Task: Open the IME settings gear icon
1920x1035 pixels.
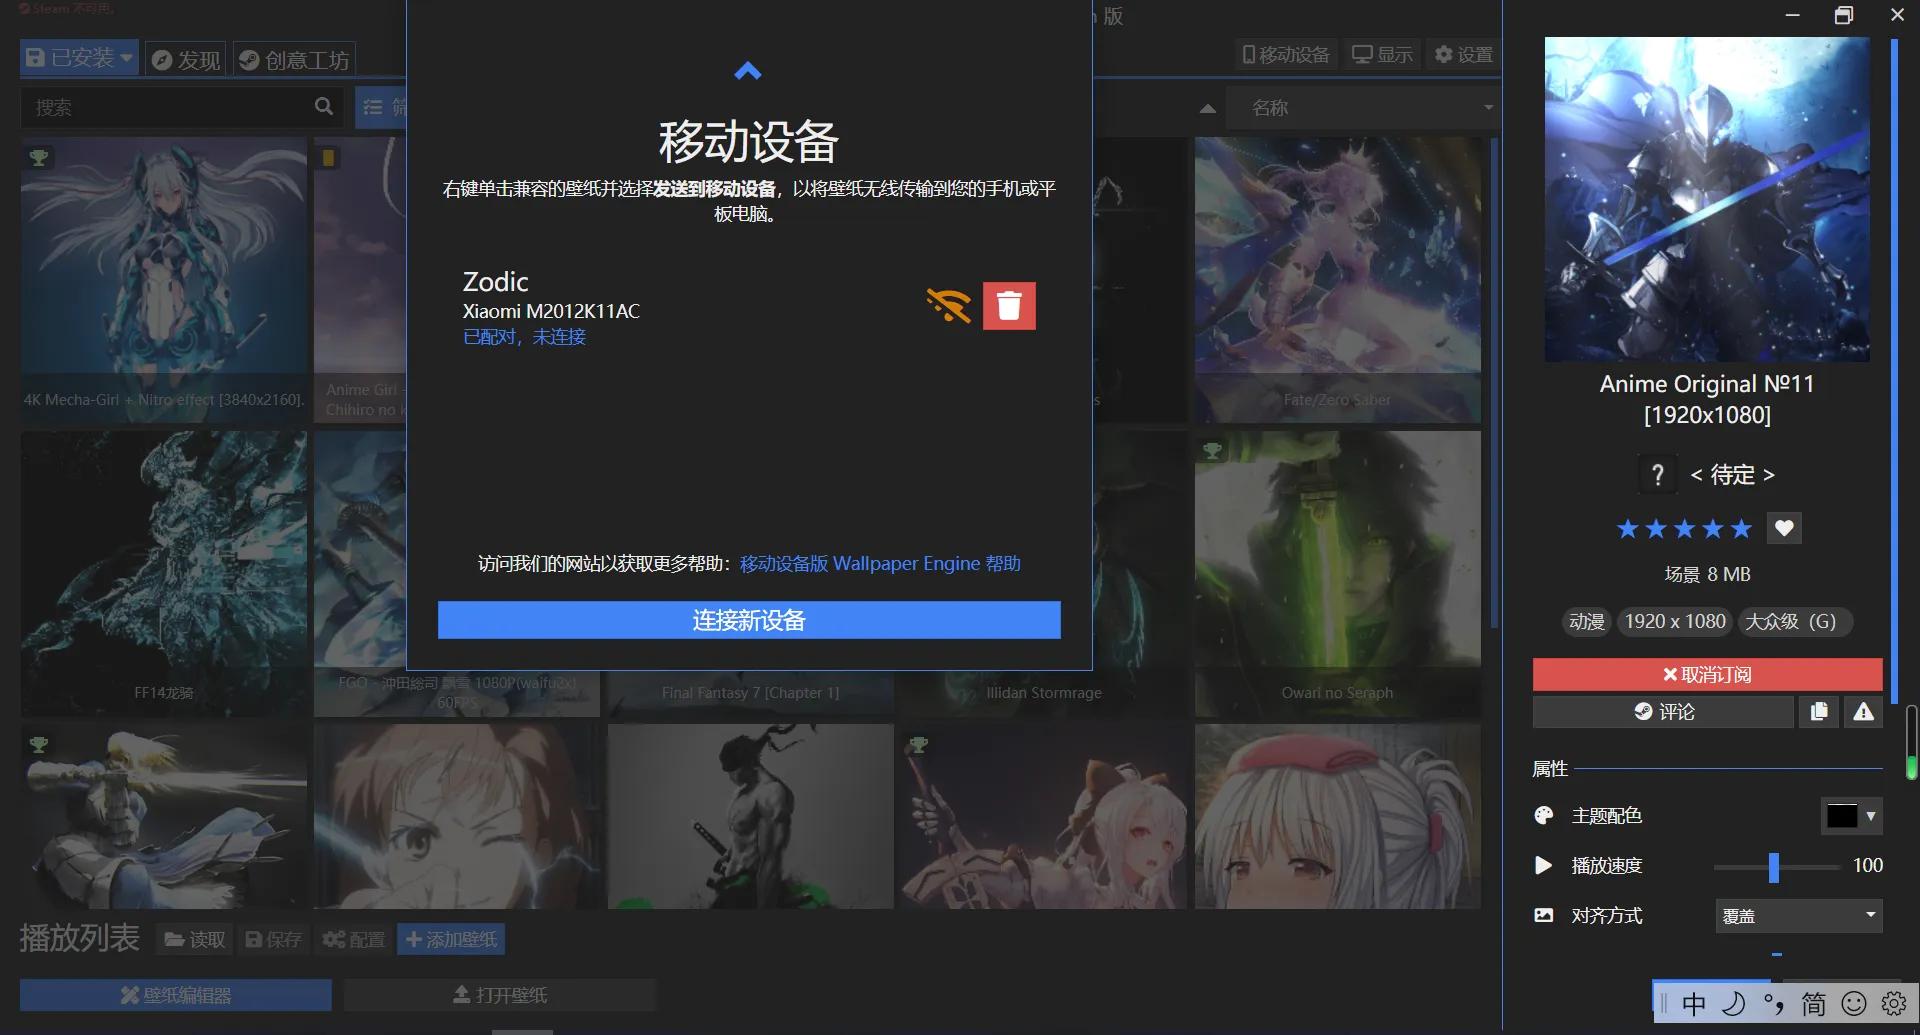Action: (x=1894, y=1003)
